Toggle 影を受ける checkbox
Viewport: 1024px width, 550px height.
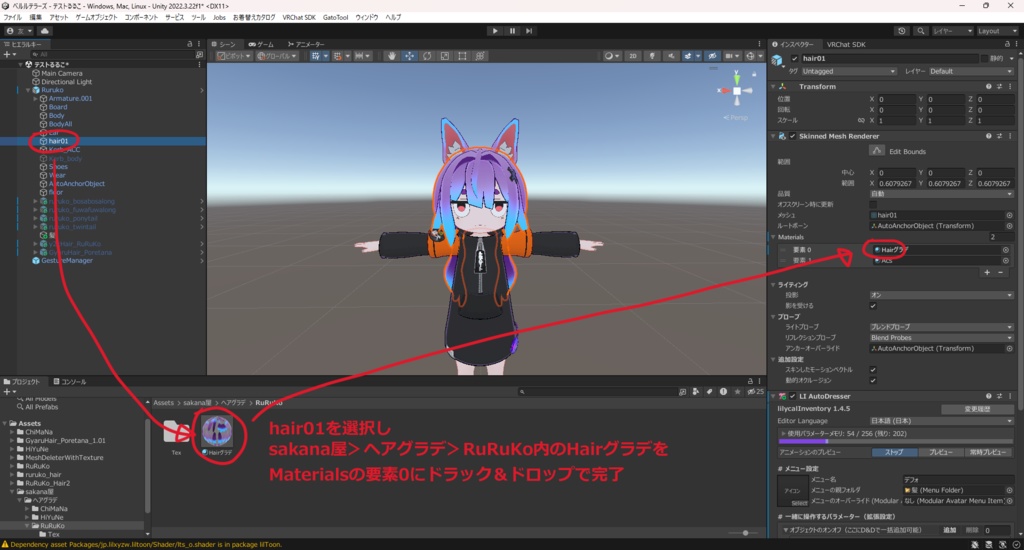(x=873, y=306)
